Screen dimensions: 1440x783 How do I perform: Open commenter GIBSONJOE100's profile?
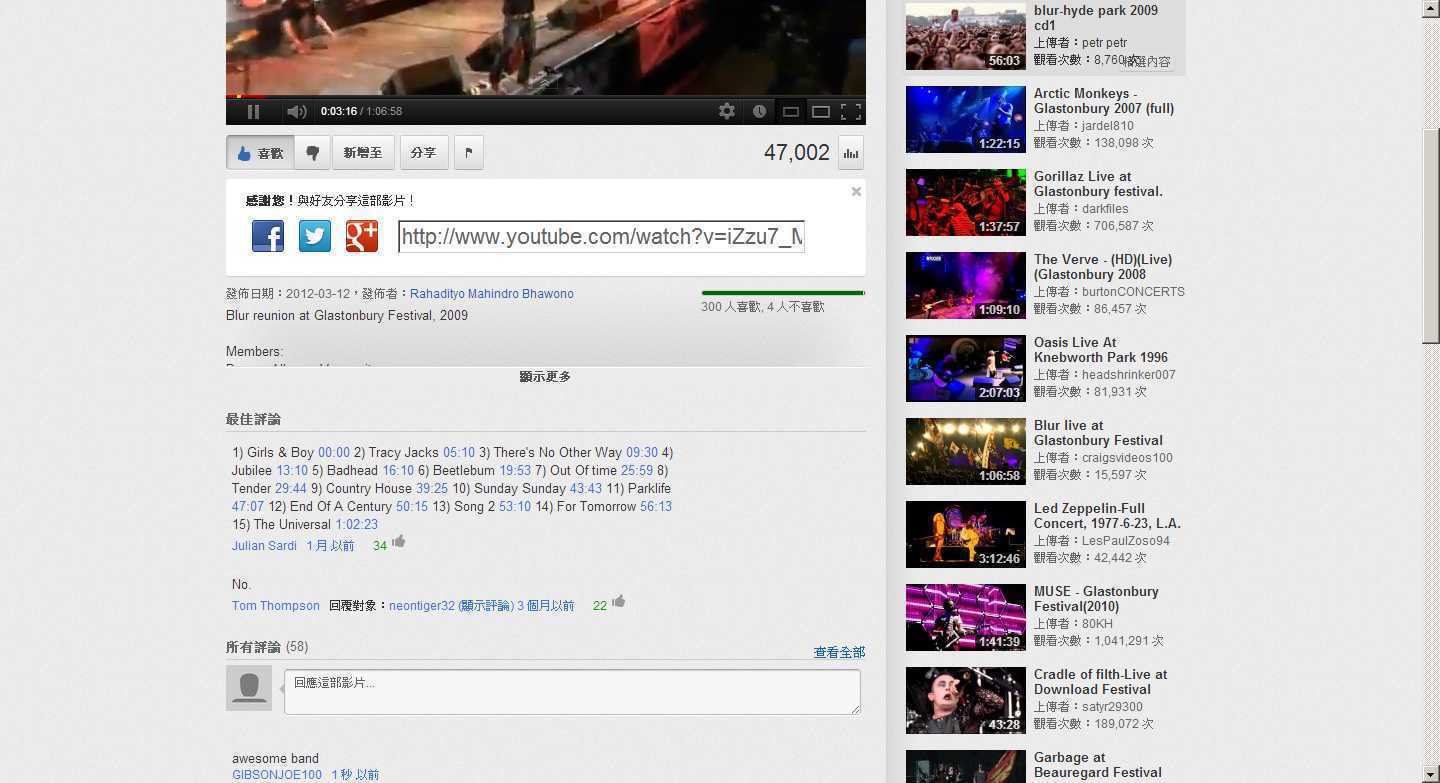pos(277,775)
